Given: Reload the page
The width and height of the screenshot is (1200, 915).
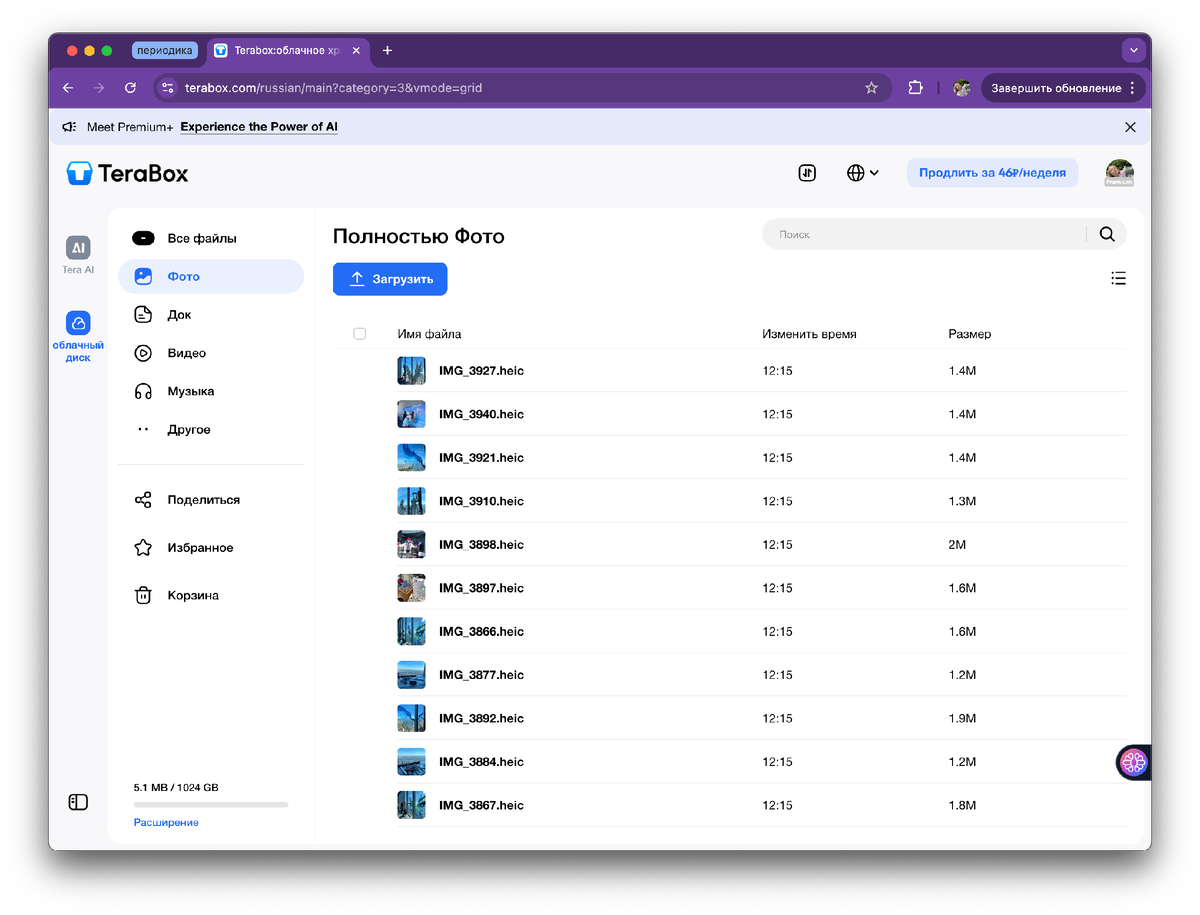Looking at the screenshot, I should 130,88.
